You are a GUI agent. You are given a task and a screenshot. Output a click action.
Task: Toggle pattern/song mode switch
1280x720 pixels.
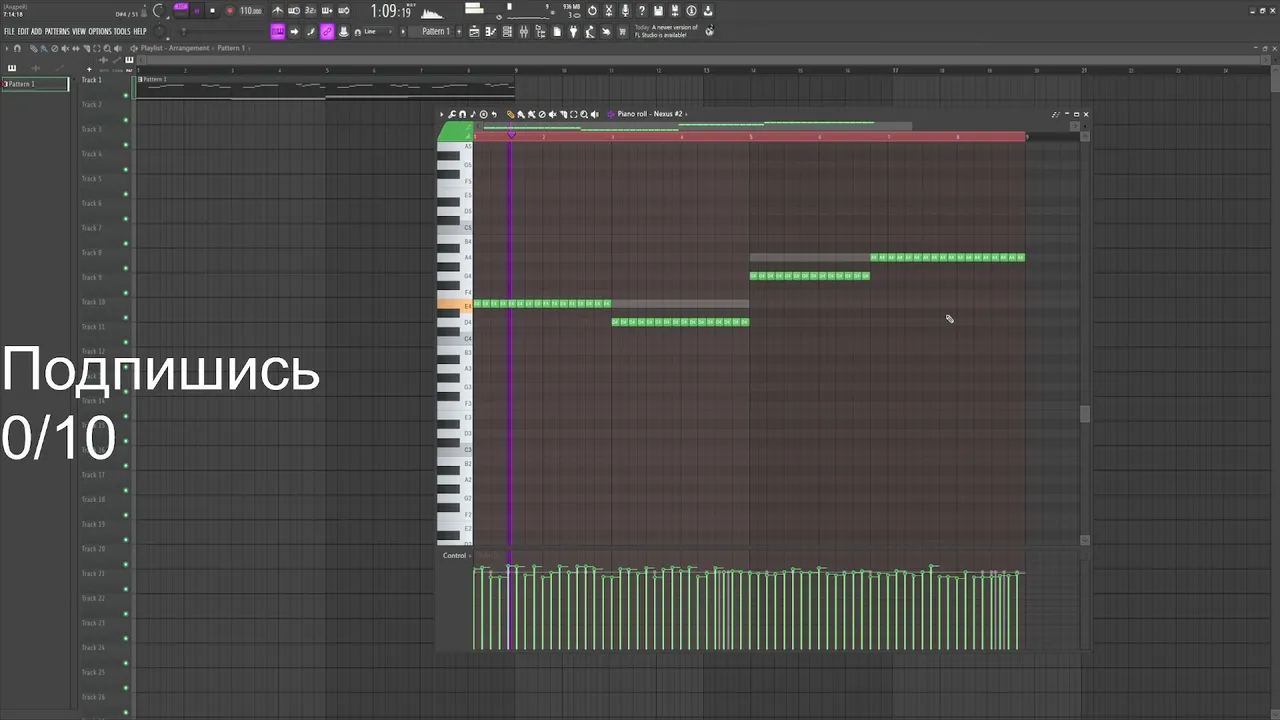coord(181,9)
